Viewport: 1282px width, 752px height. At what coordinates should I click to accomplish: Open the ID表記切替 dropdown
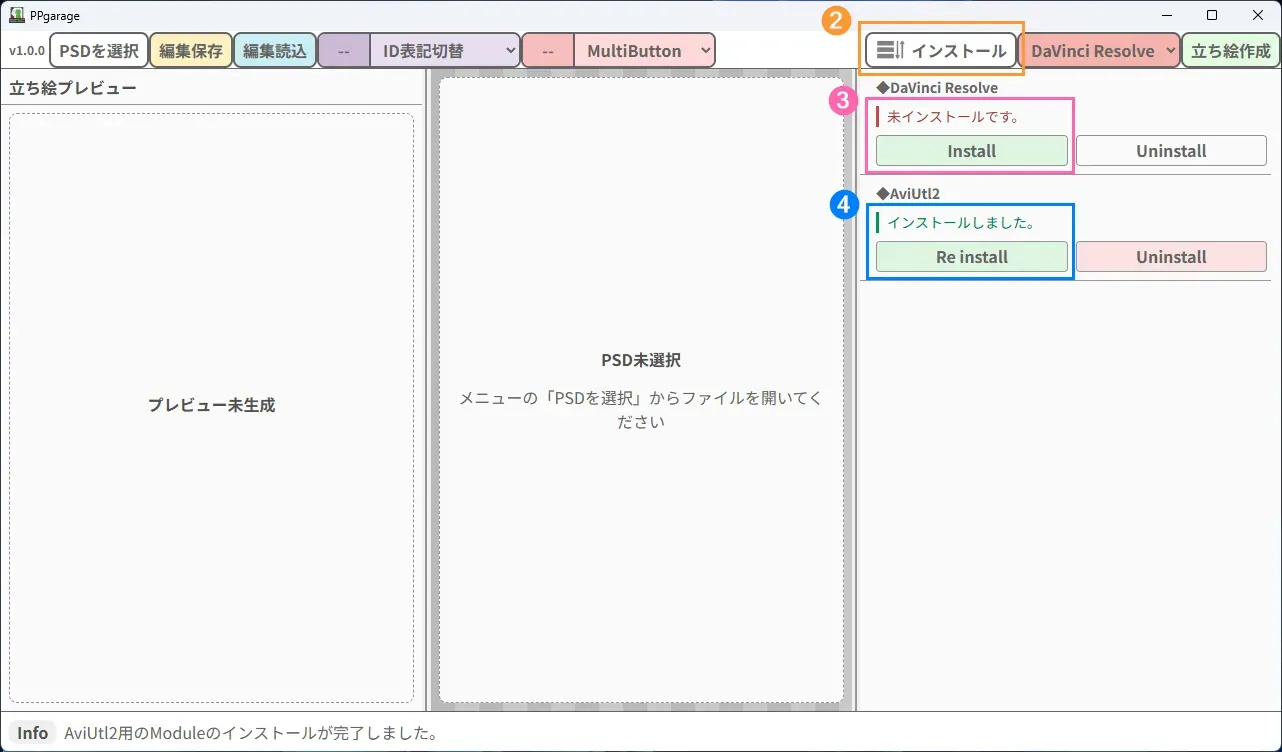tap(445, 51)
